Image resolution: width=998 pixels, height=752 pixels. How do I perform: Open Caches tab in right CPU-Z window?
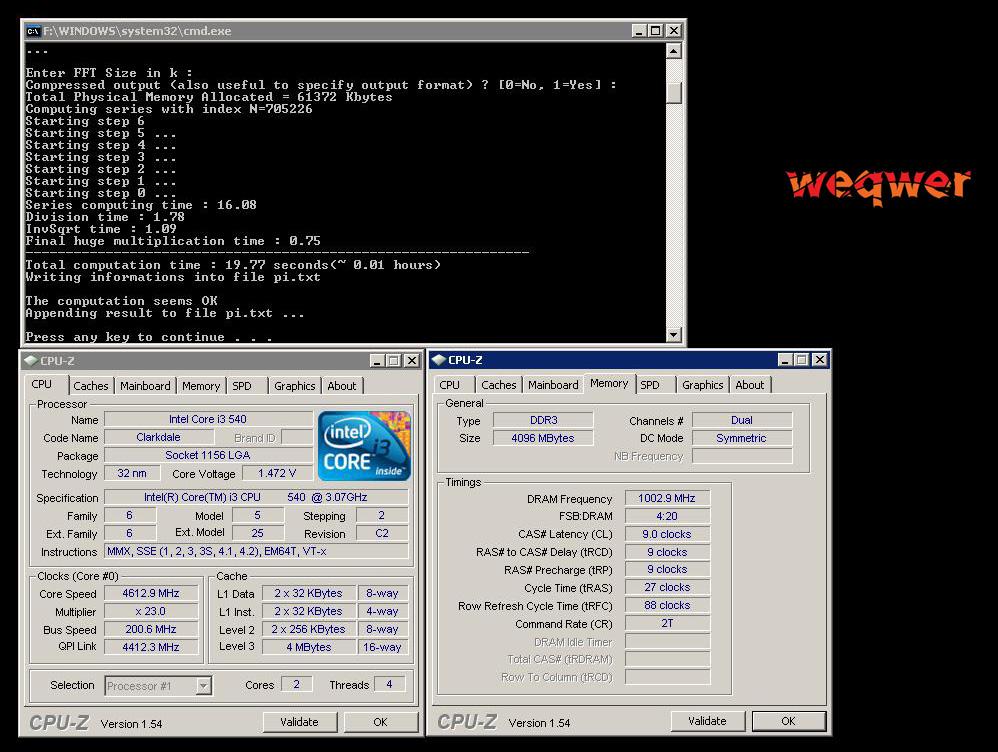(x=498, y=385)
